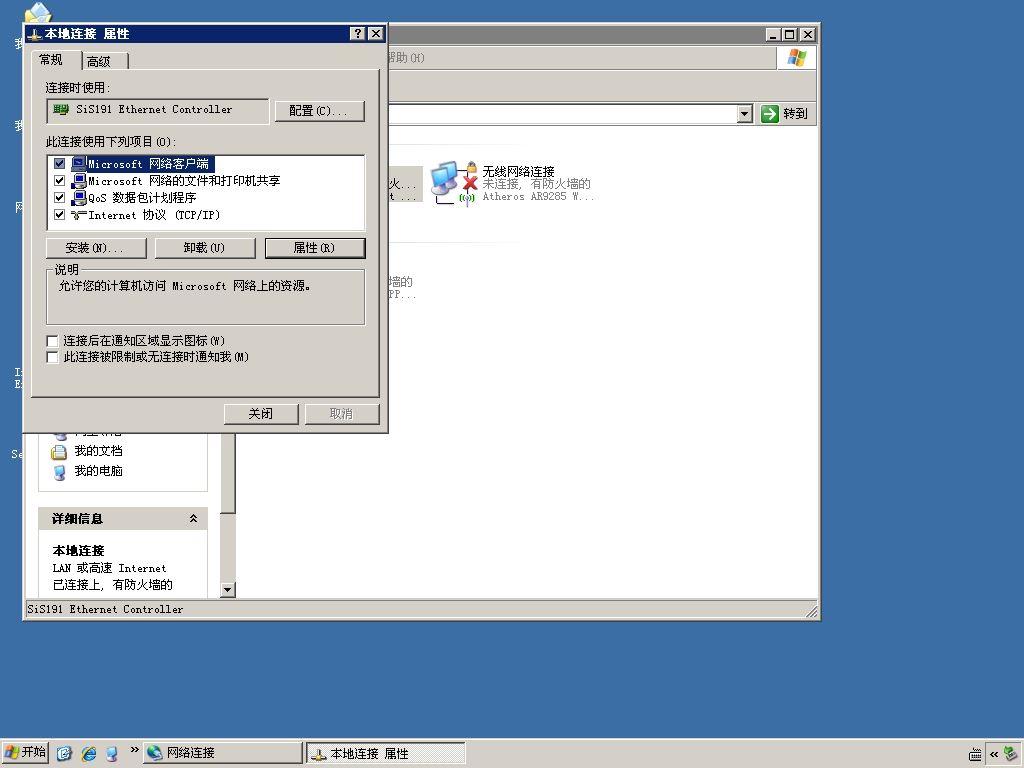Image resolution: width=1024 pixels, height=768 pixels.
Task: Click the green safely-remove hardware tray icon
Action: 1012,753
